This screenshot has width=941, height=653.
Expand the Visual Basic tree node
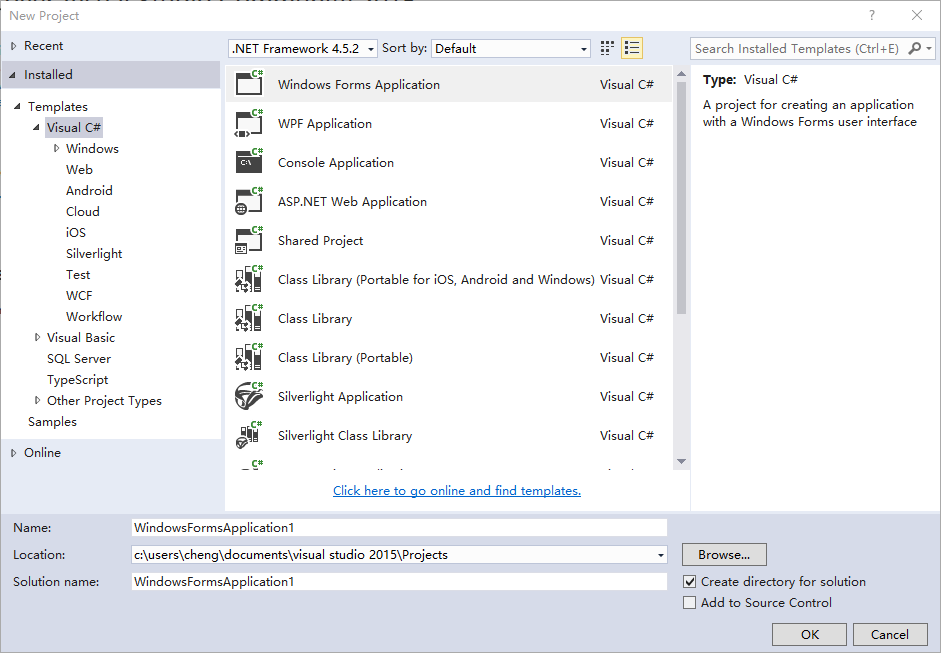tap(38, 338)
